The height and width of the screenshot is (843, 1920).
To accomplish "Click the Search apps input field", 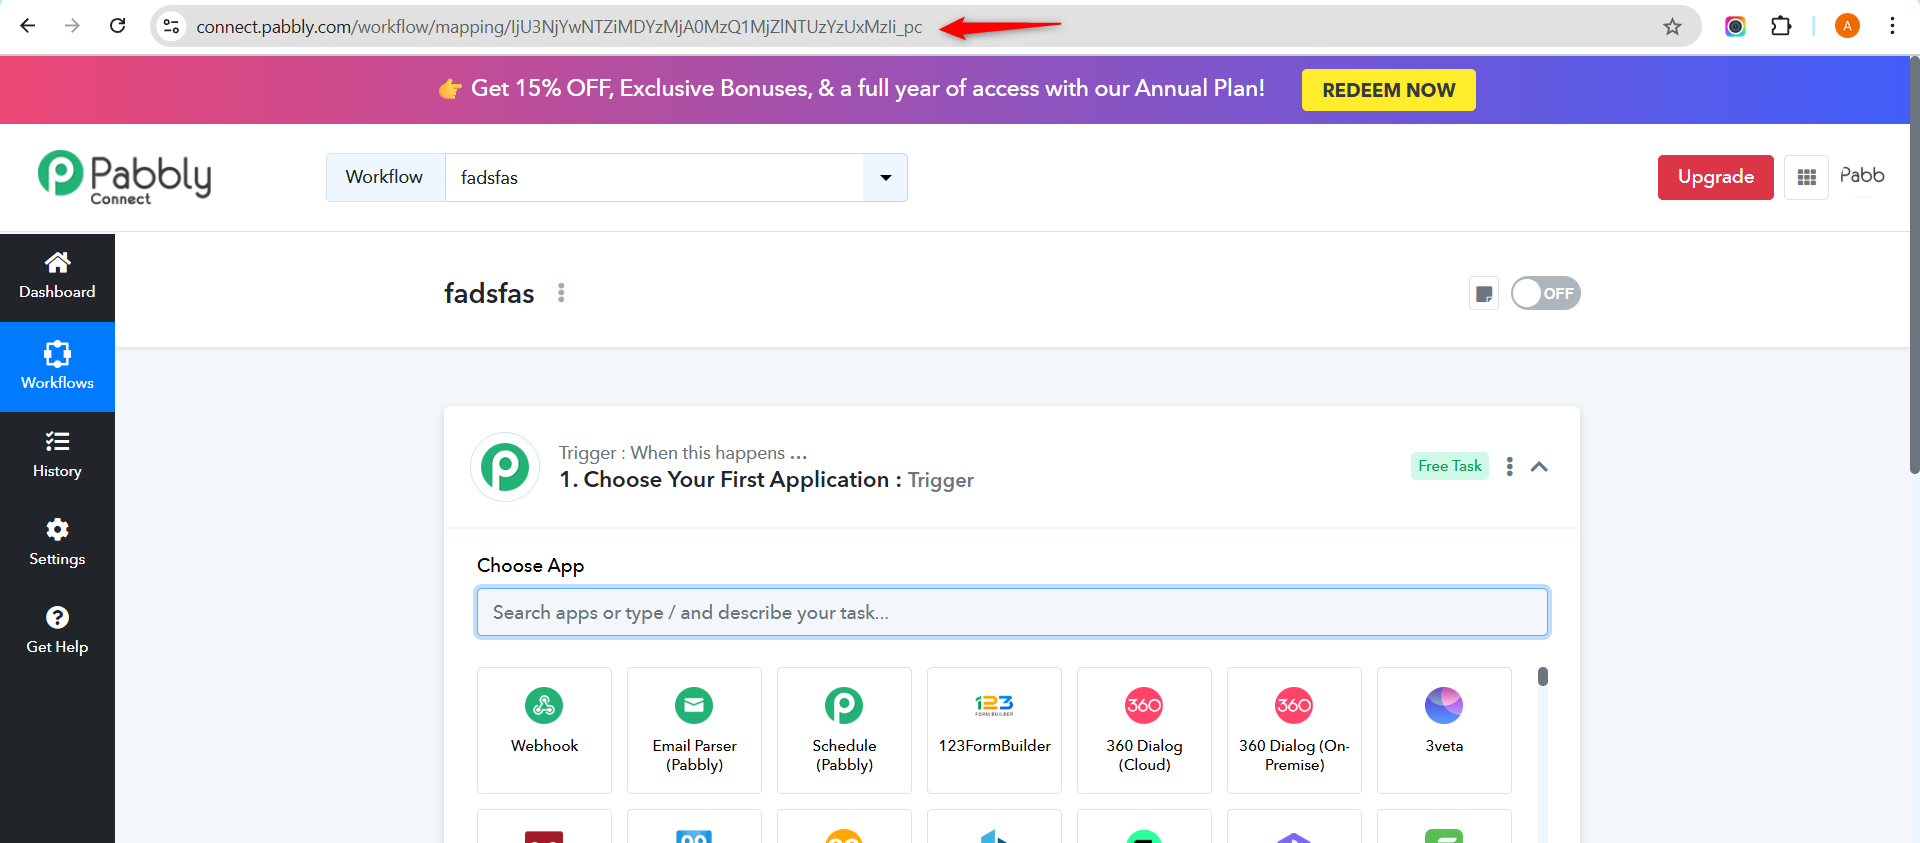I will pos(1012,612).
